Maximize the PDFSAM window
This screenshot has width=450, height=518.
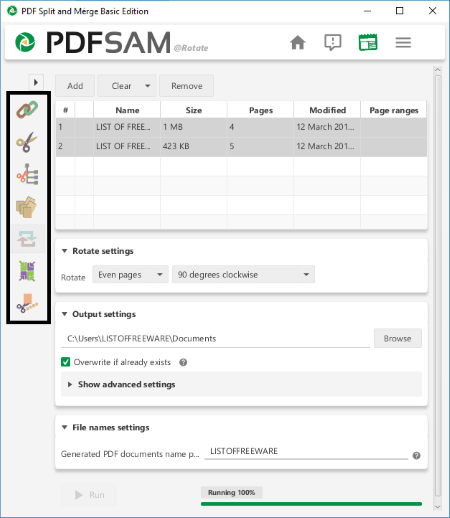(399, 11)
